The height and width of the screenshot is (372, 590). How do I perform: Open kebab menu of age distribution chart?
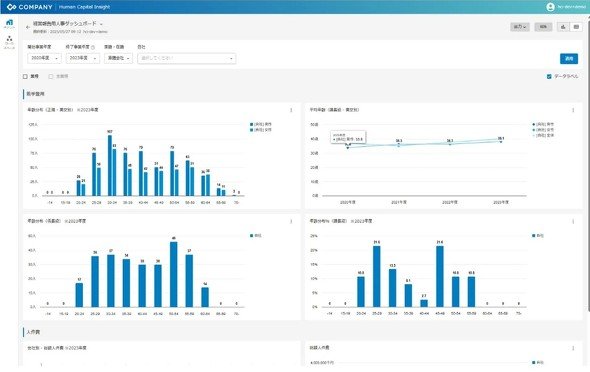click(x=291, y=110)
